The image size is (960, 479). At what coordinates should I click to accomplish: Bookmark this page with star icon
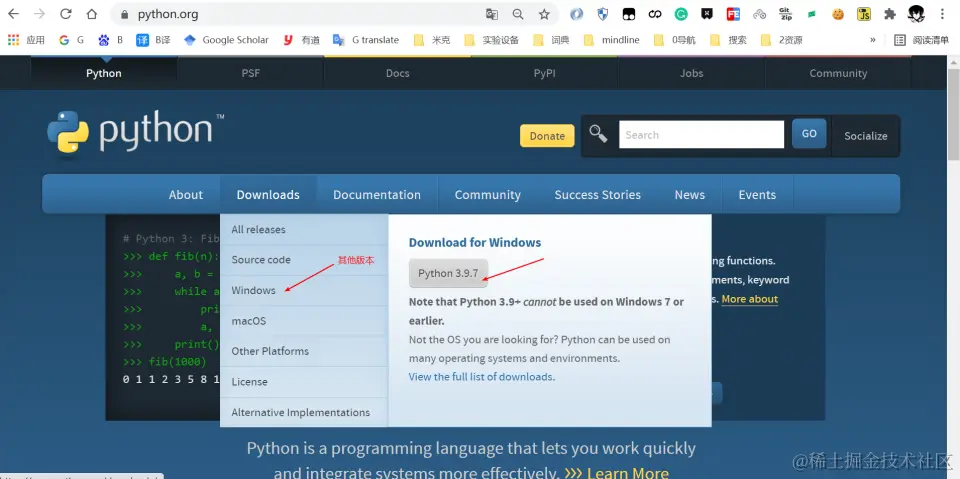[544, 14]
